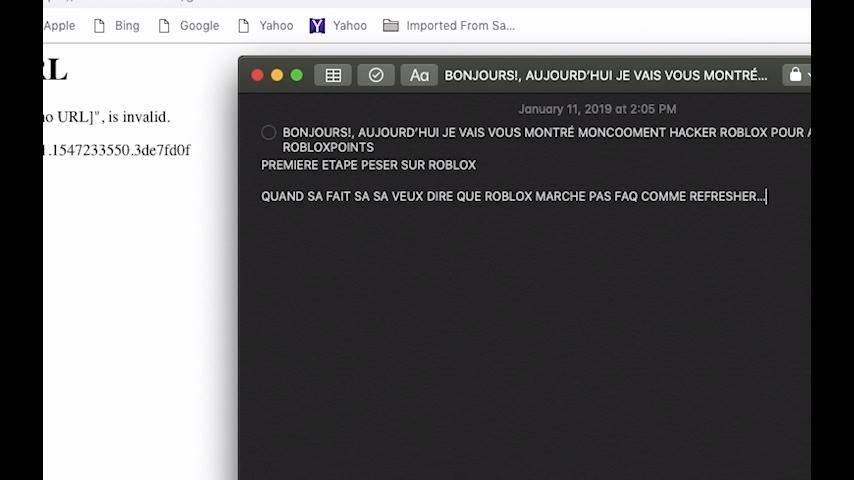Tick the BONJOURS checklist circle
854x480 pixels.
(x=269, y=132)
